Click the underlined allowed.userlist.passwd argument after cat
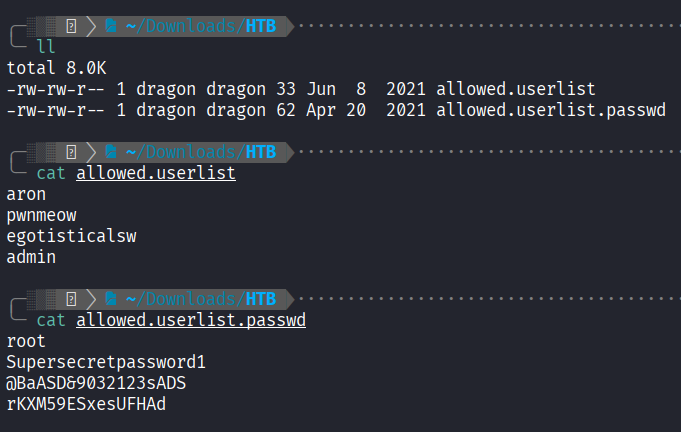 (x=190, y=320)
